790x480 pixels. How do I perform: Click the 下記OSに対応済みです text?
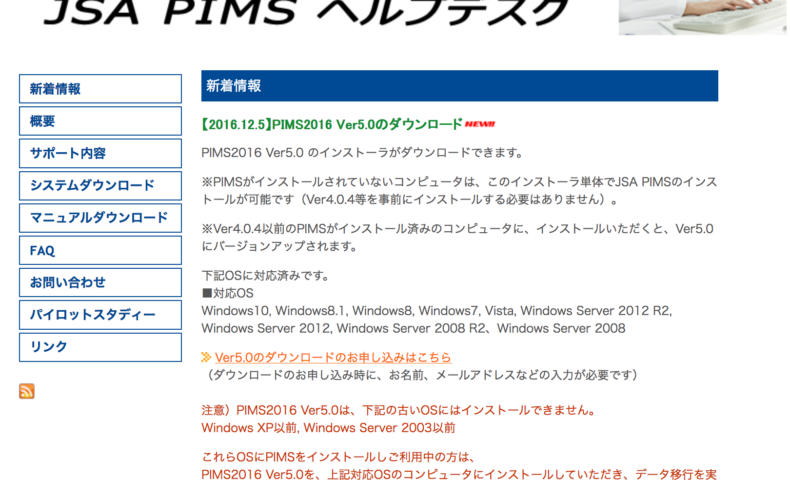point(266,276)
